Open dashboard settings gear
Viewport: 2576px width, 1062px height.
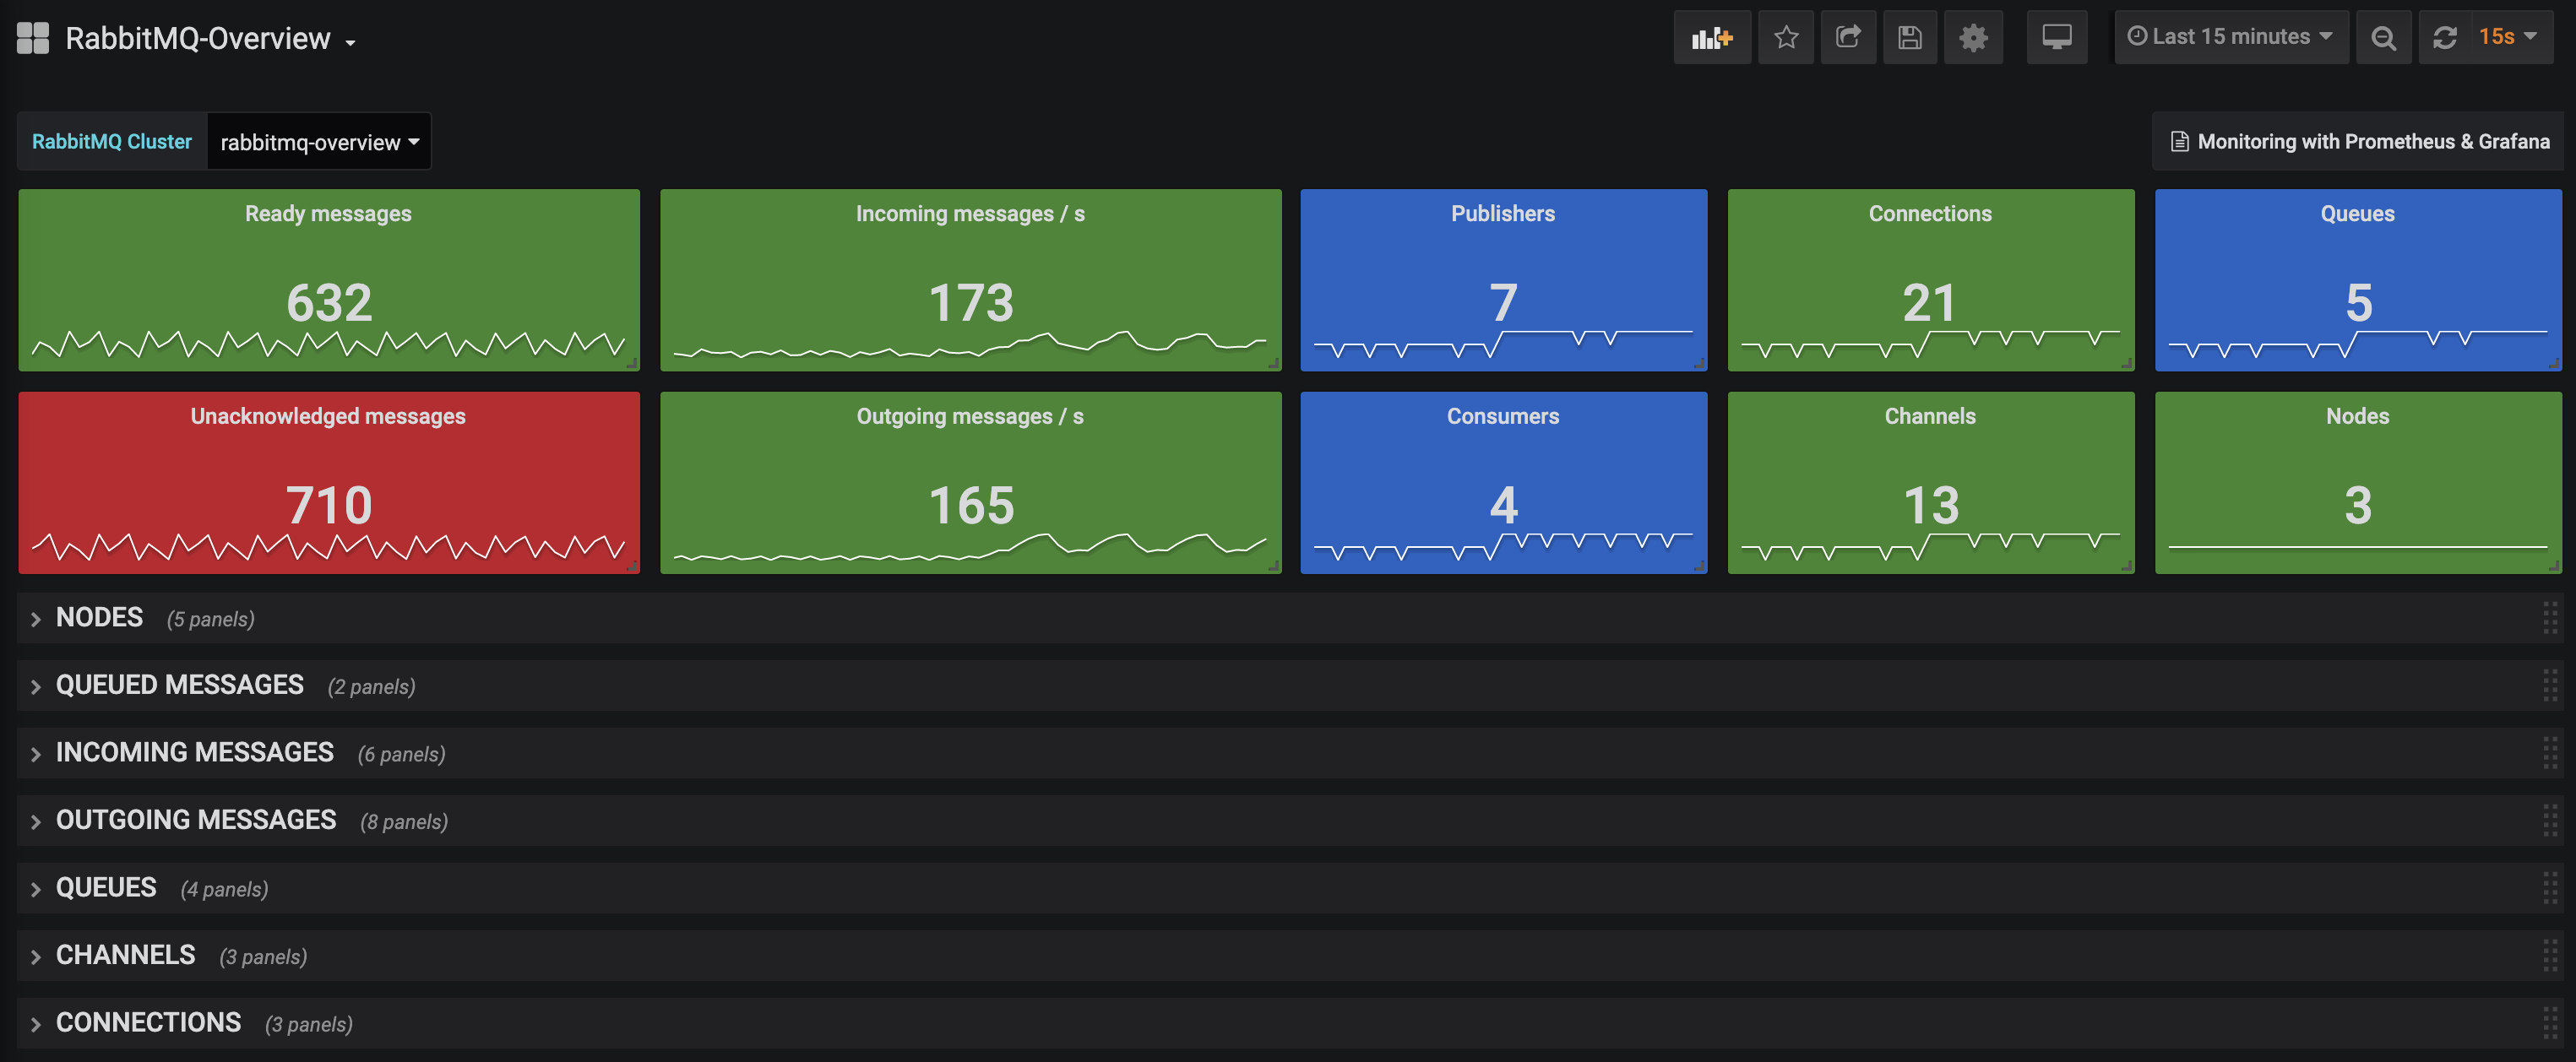(x=1972, y=38)
